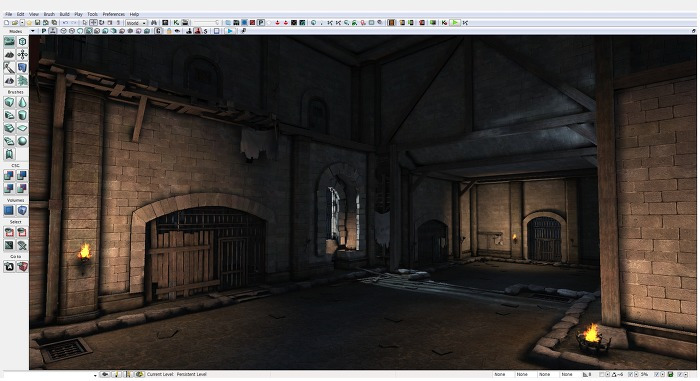Activate the selection arrow mode icon

[x=85, y=23]
